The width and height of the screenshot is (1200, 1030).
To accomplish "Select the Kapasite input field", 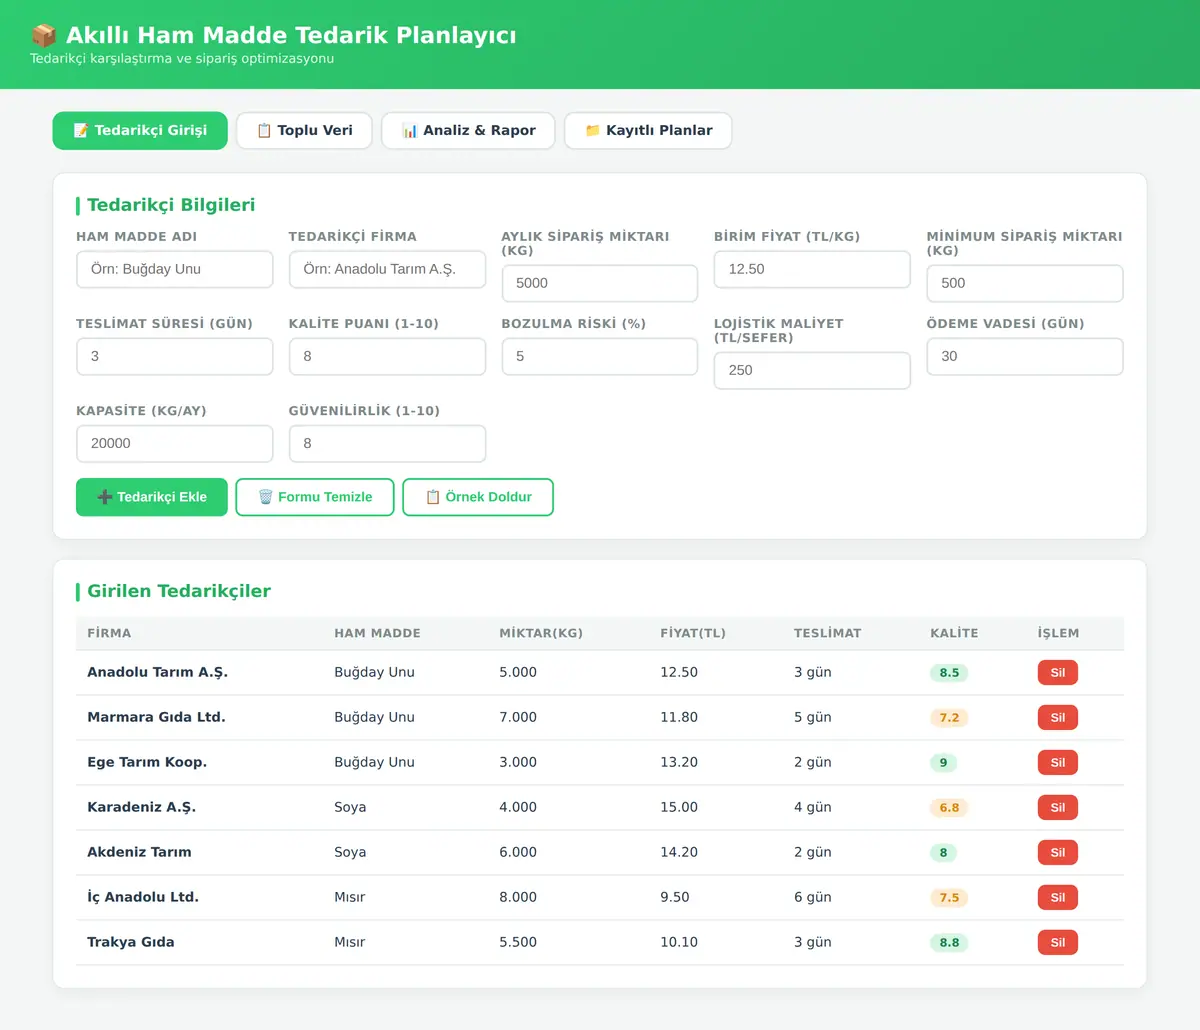I will click(175, 444).
